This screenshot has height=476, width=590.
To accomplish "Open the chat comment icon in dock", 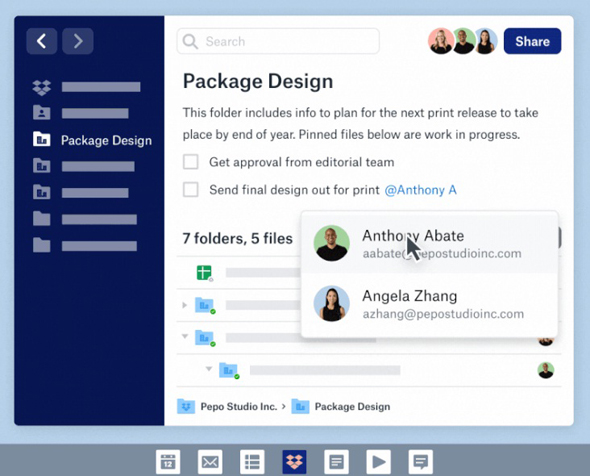I will click(x=421, y=462).
